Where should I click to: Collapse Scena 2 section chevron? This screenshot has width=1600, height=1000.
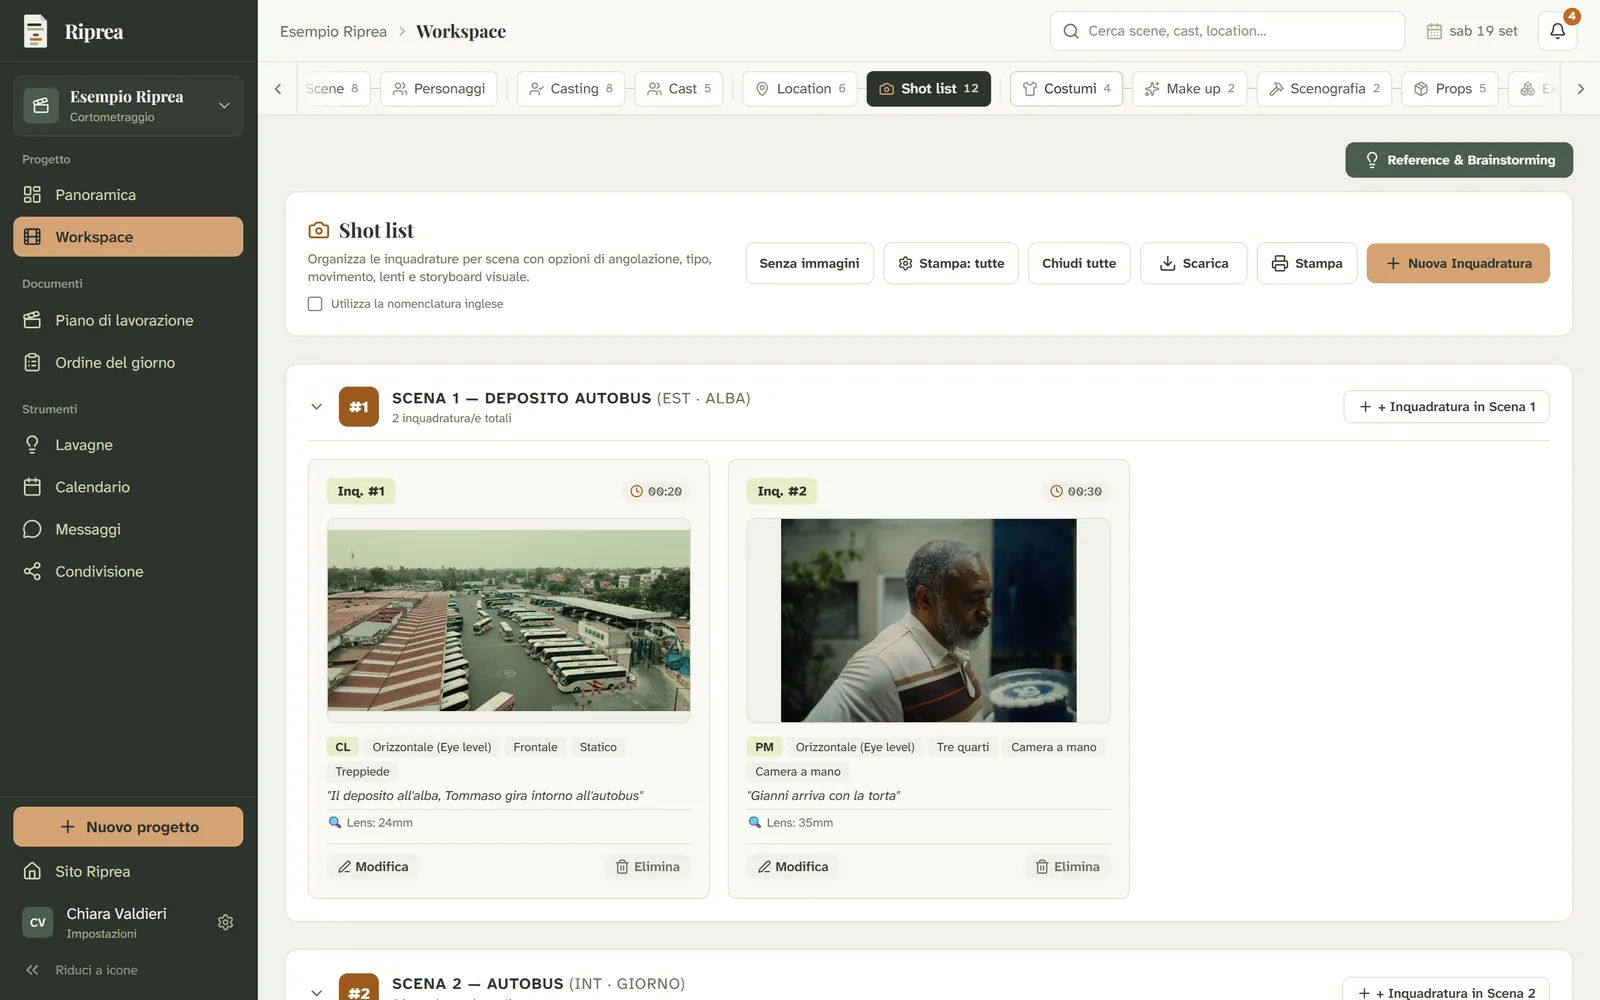(316, 992)
